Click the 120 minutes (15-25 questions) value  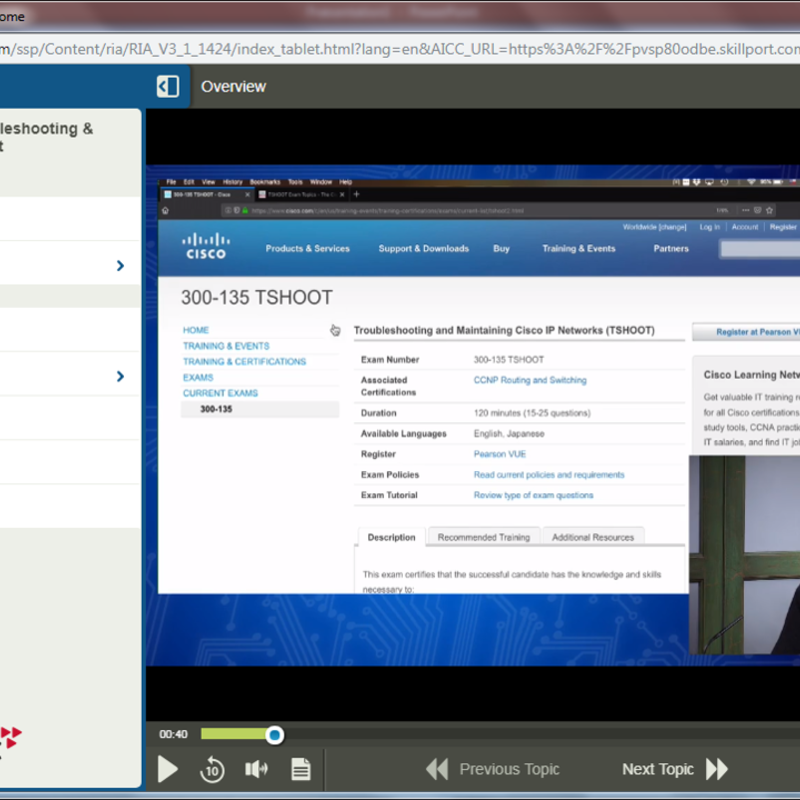point(532,413)
